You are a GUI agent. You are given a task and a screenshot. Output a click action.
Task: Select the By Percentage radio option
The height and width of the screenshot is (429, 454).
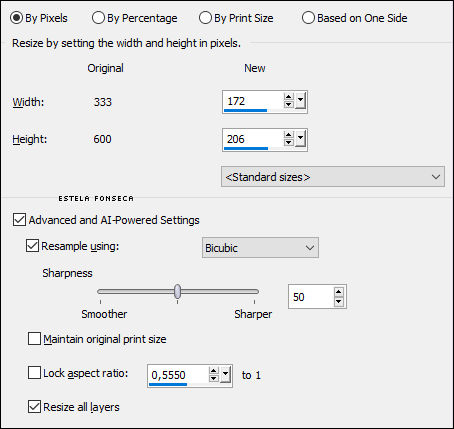click(135, 18)
